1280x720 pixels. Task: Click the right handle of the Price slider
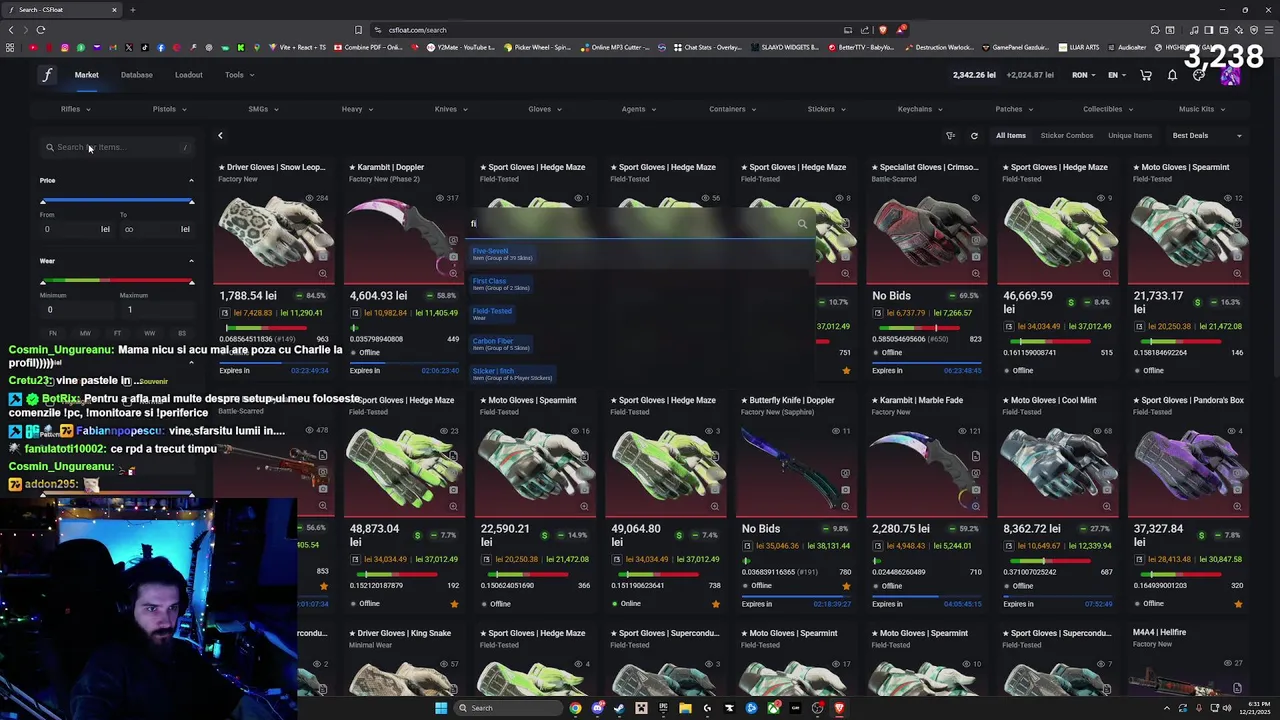point(191,201)
